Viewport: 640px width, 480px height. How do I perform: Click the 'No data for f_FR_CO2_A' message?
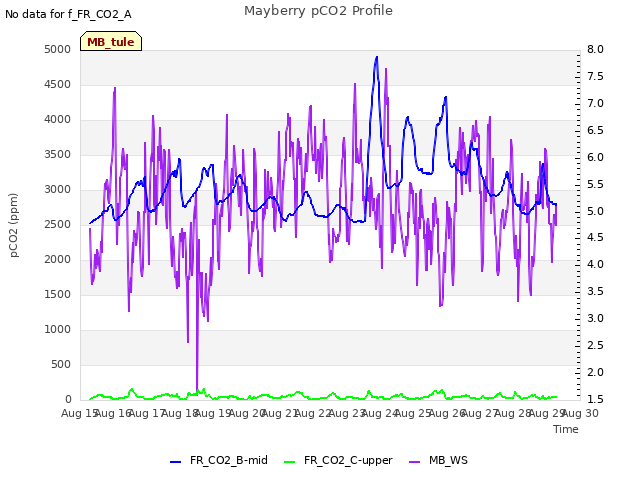(x=68, y=14)
